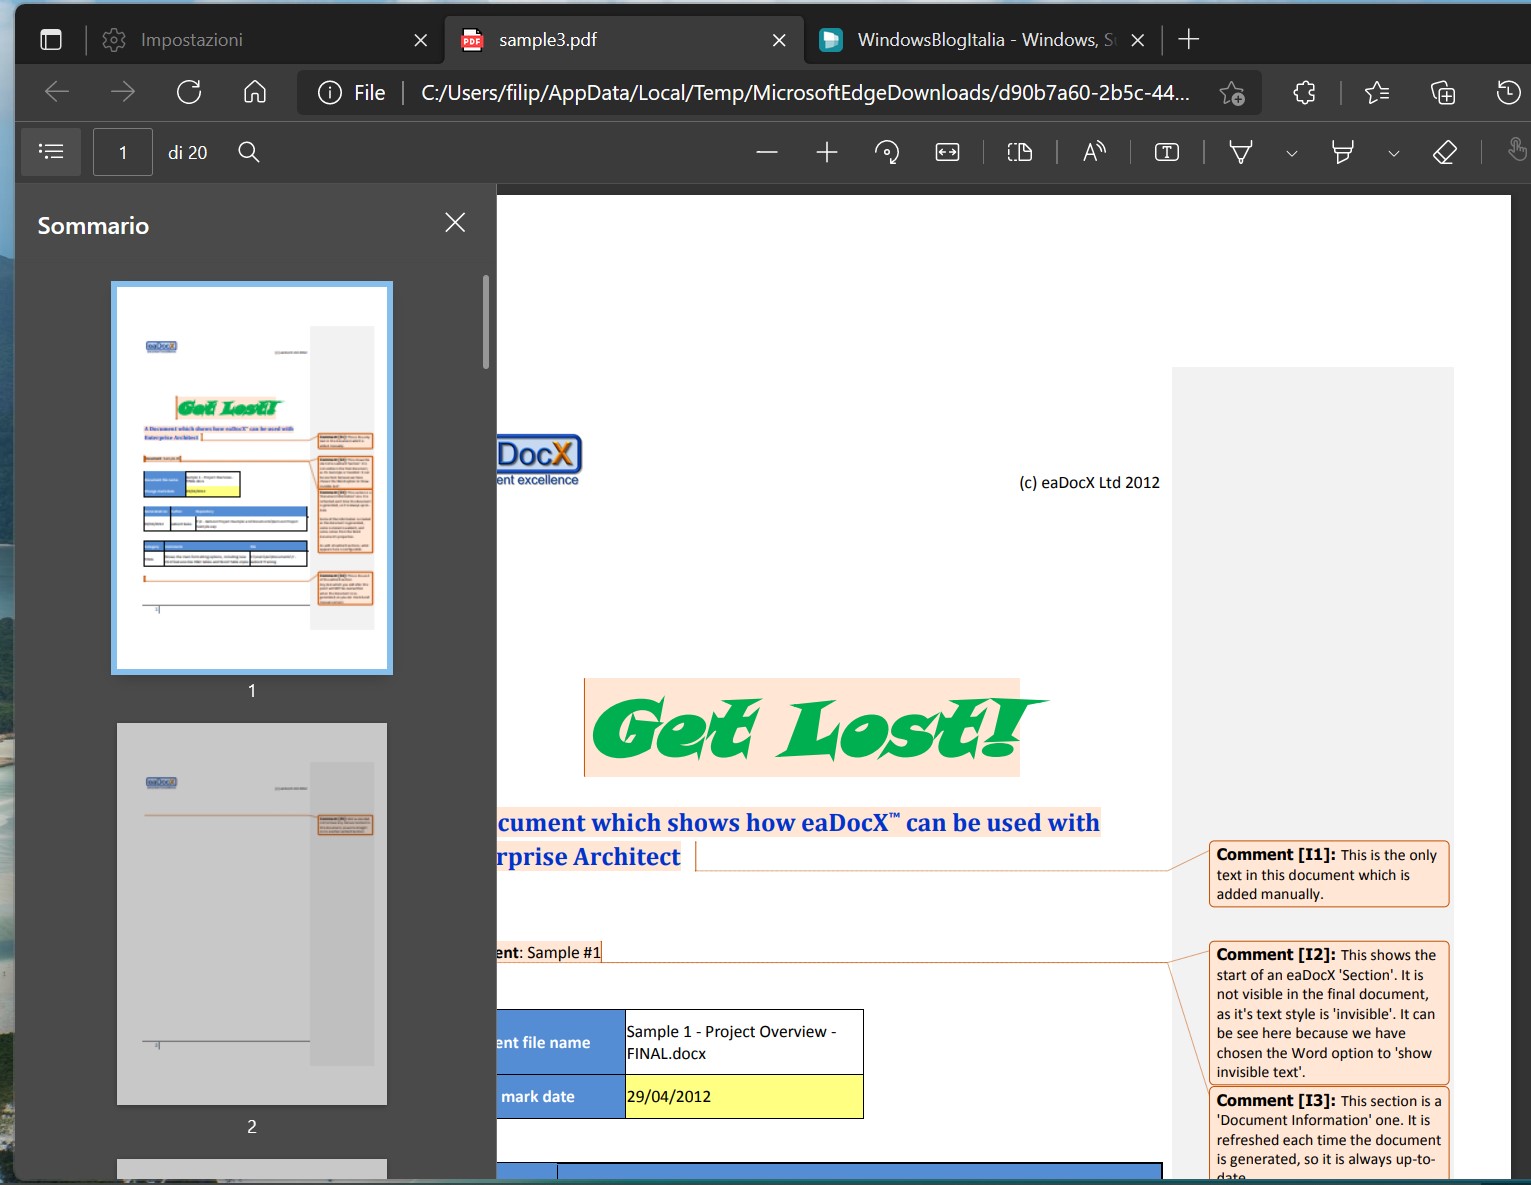
Task: Toggle the PDF table of contents sidebar
Action: (51, 152)
